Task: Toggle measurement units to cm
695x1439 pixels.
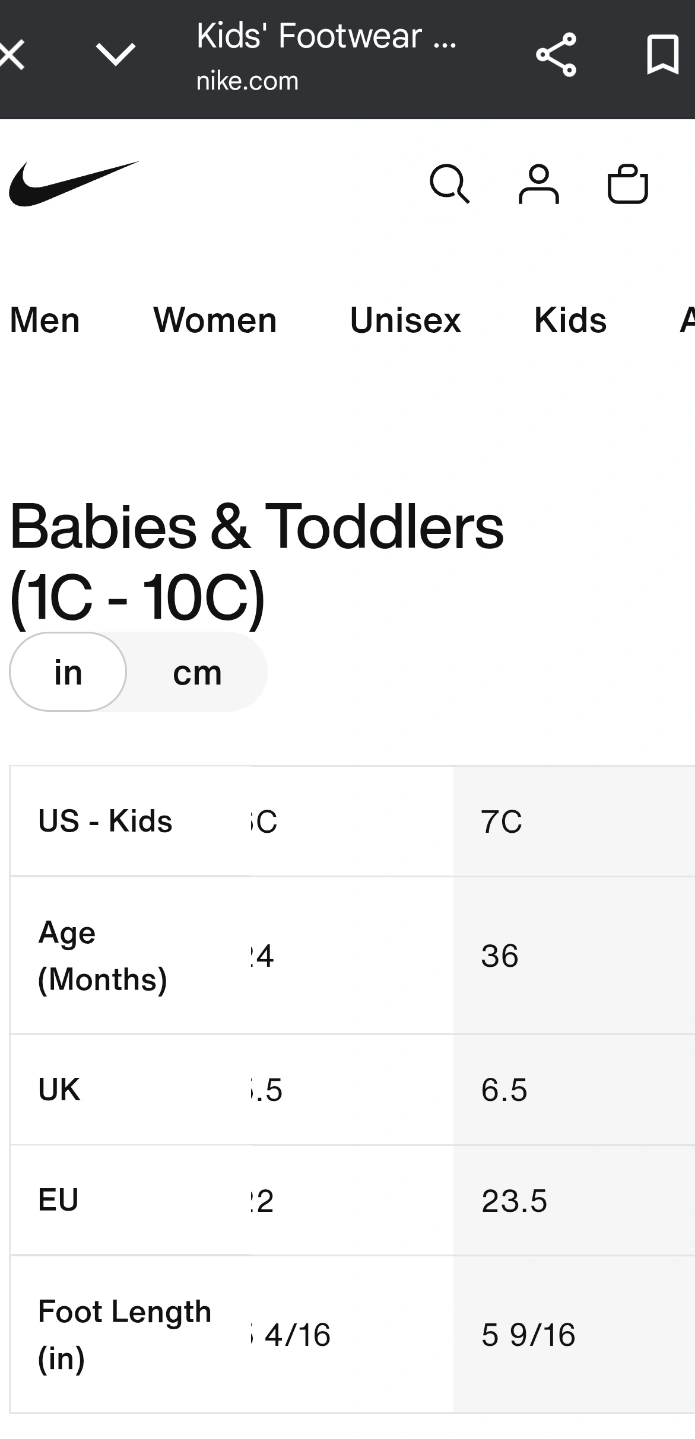Action: click(197, 672)
